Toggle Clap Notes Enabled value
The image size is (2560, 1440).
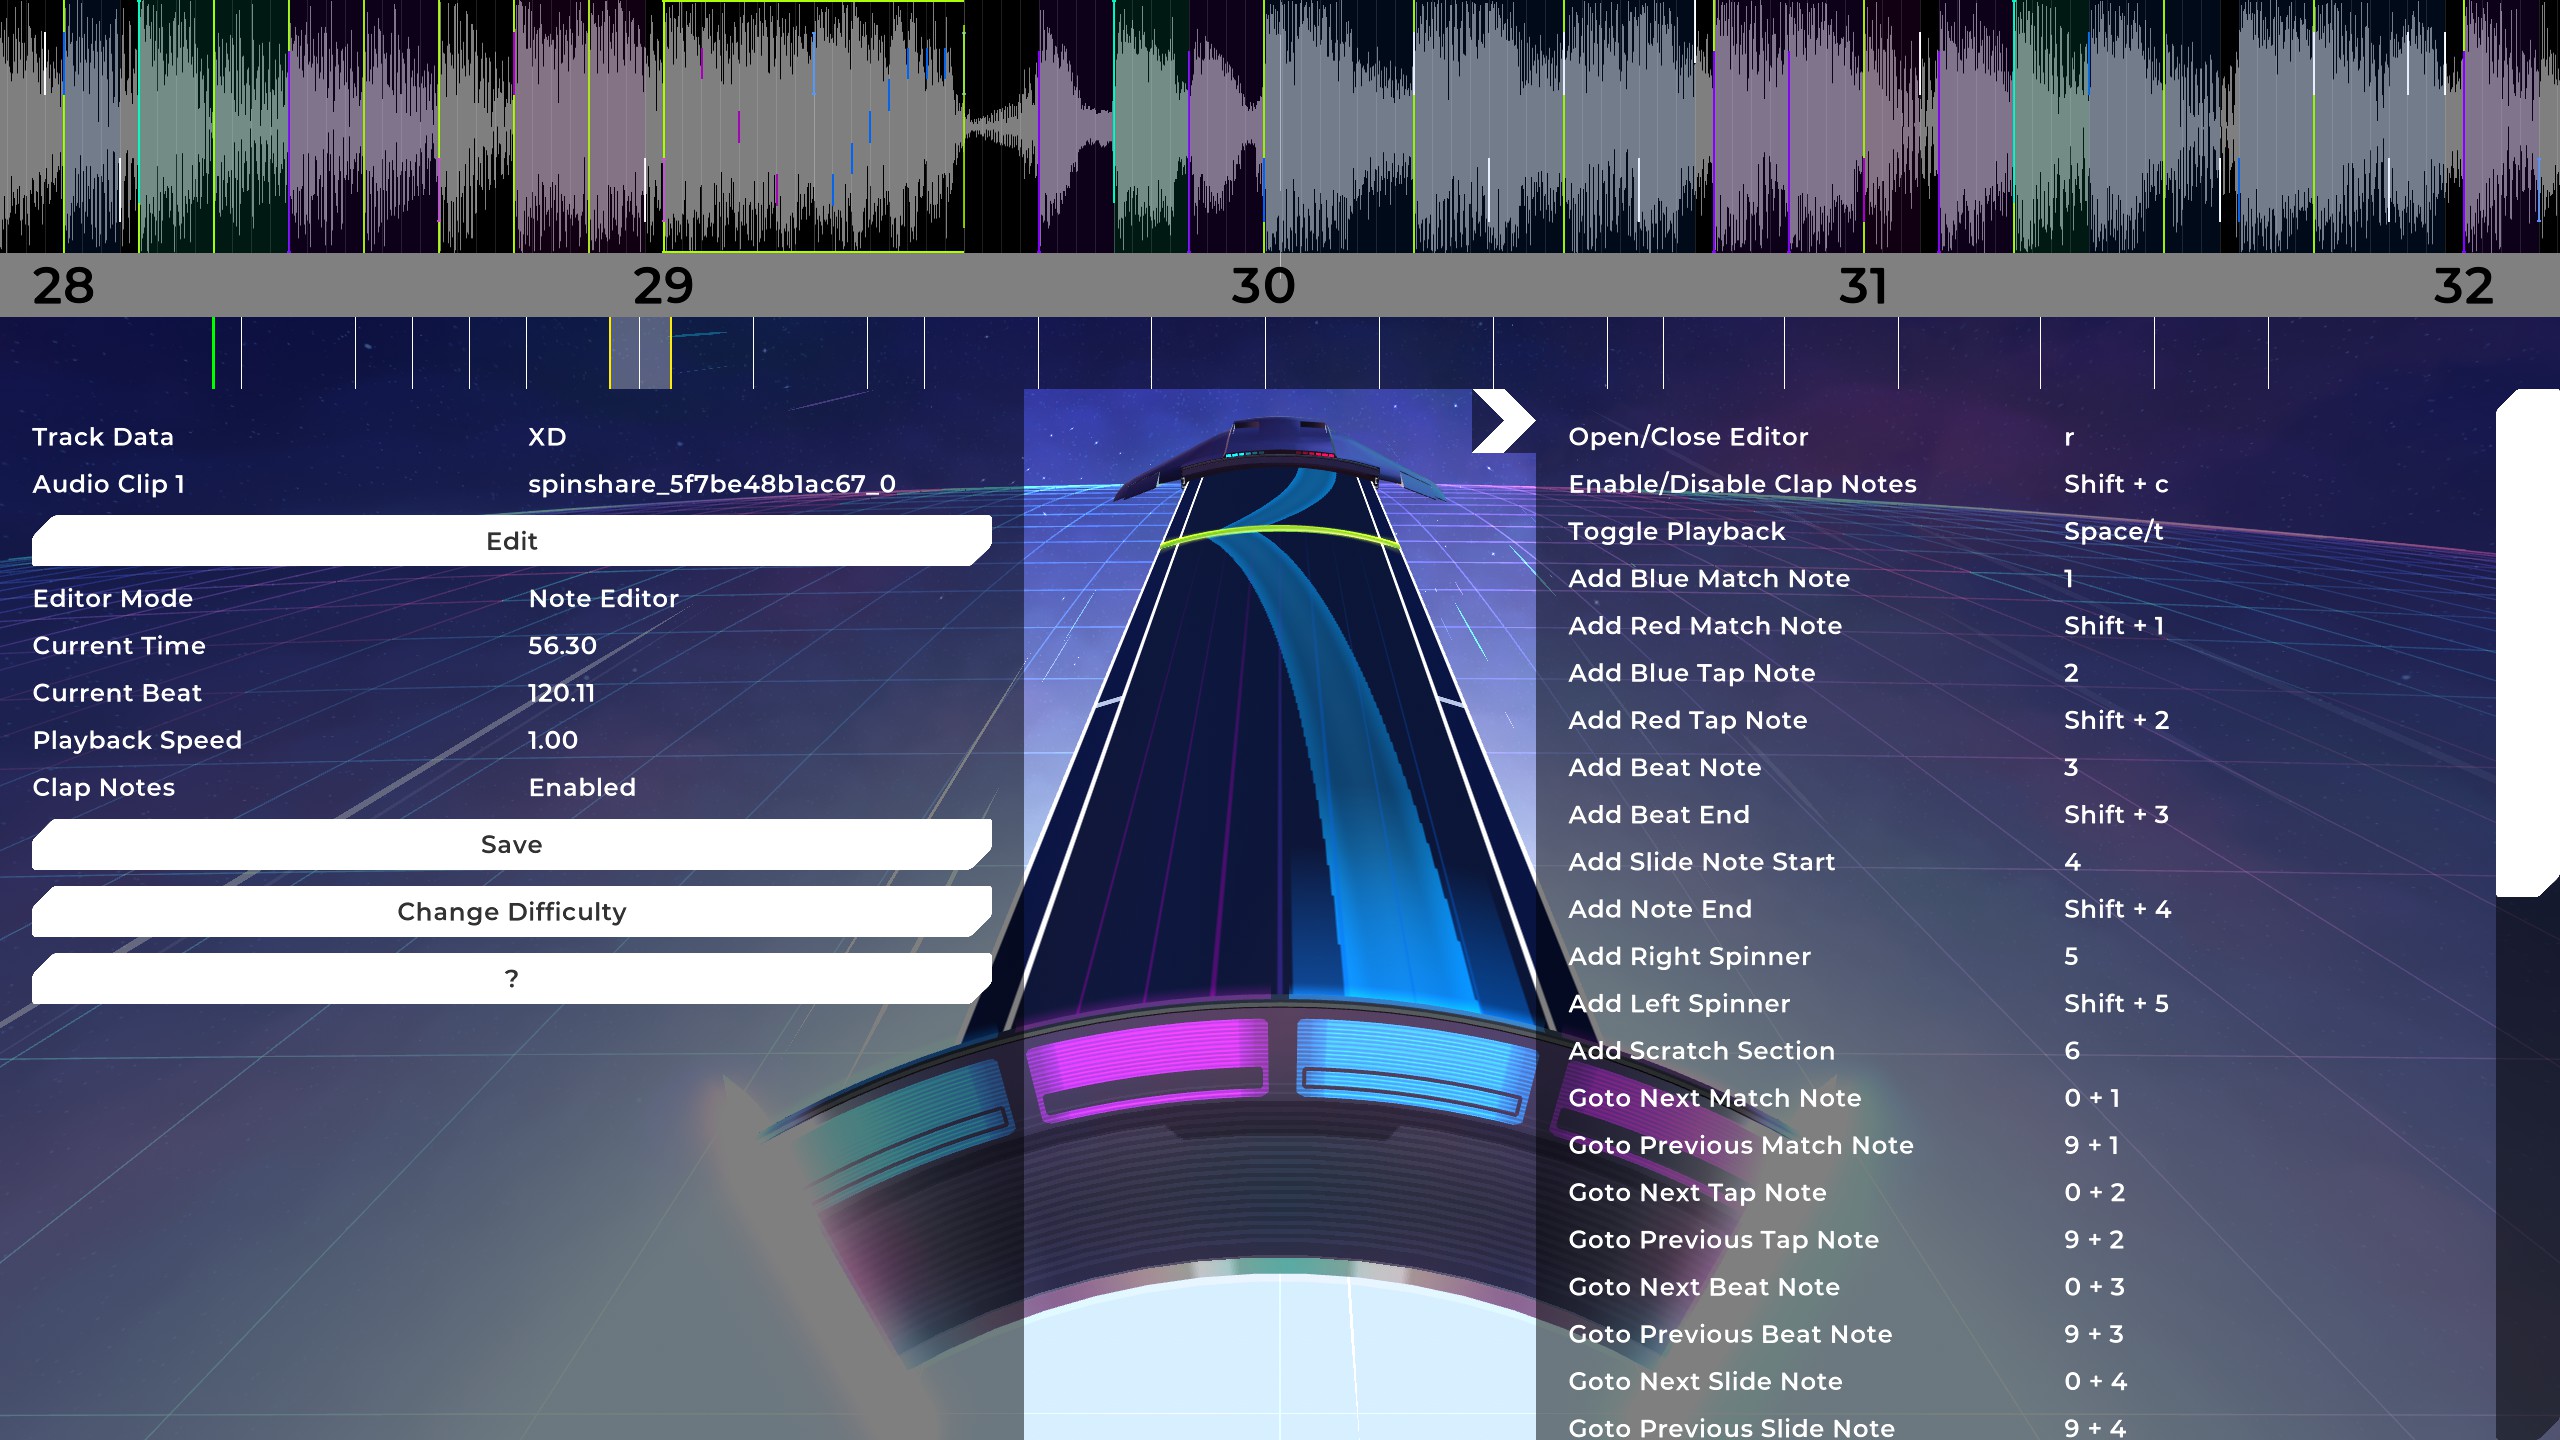pyautogui.click(x=582, y=788)
